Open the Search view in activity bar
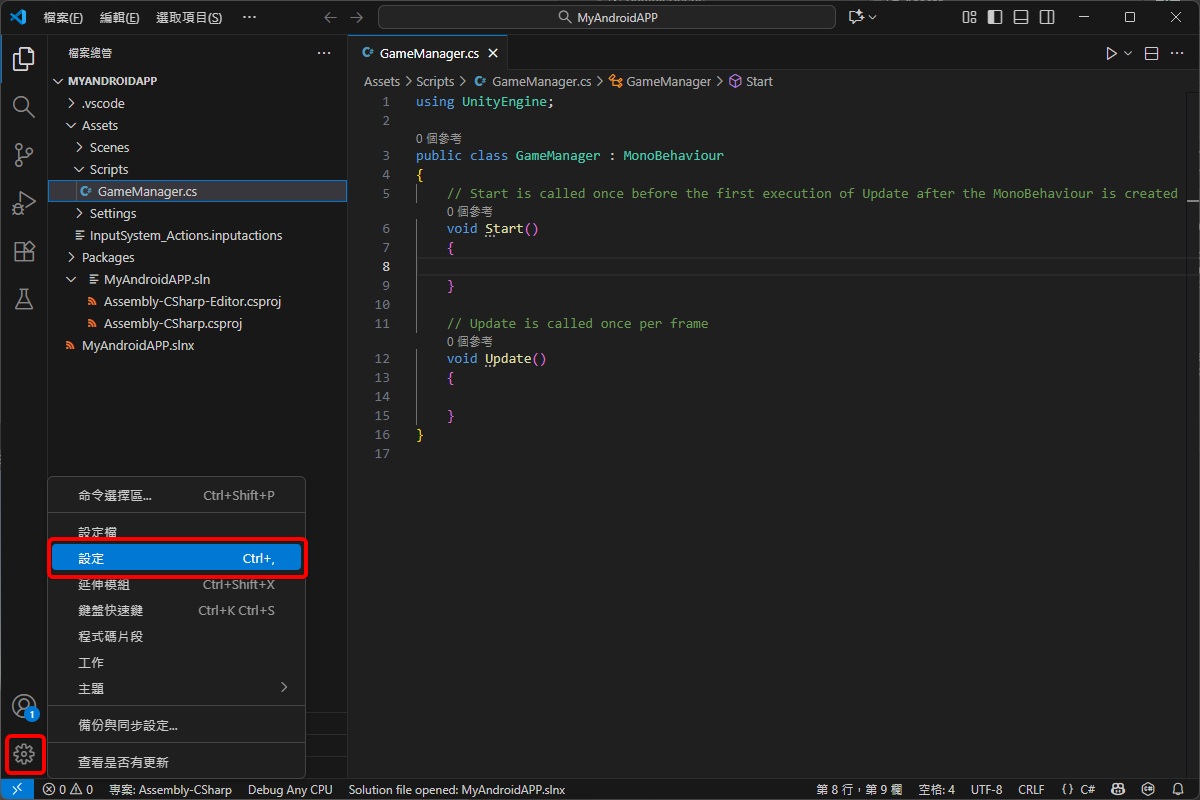Image resolution: width=1200 pixels, height=800 pixels. 23,107
